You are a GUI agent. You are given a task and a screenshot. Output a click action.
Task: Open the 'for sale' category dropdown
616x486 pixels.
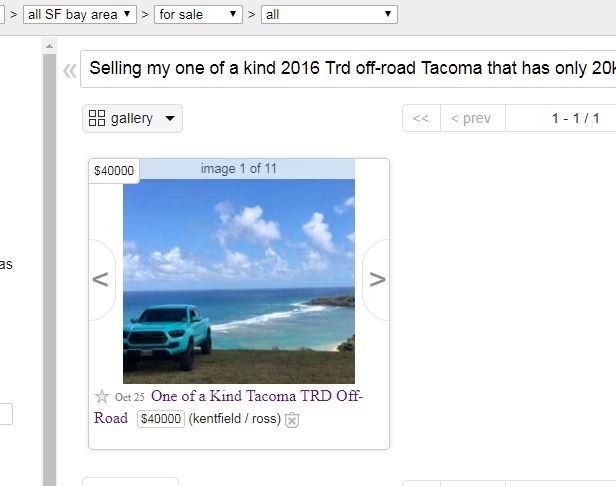click(198, 15)
